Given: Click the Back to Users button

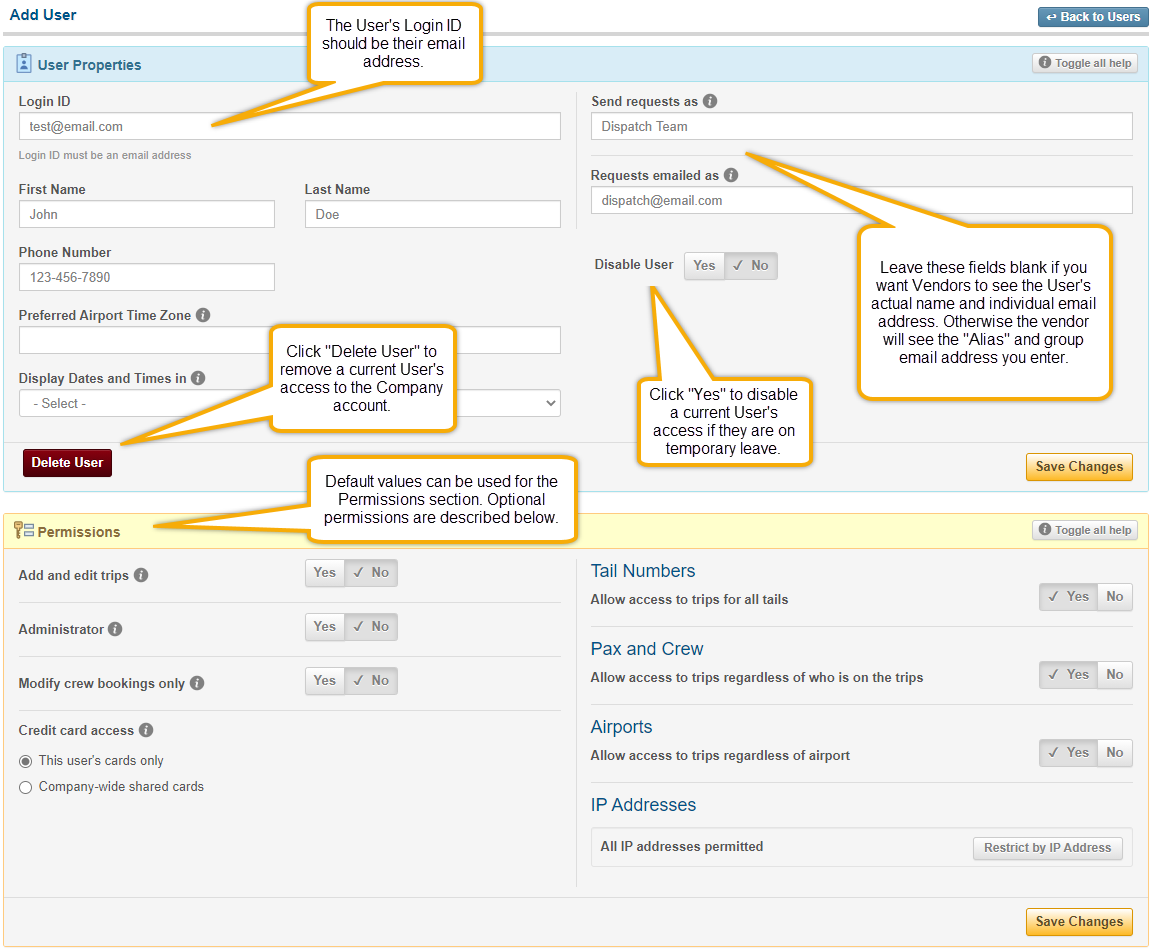Looking at the screenshot, I should 1093,16.
